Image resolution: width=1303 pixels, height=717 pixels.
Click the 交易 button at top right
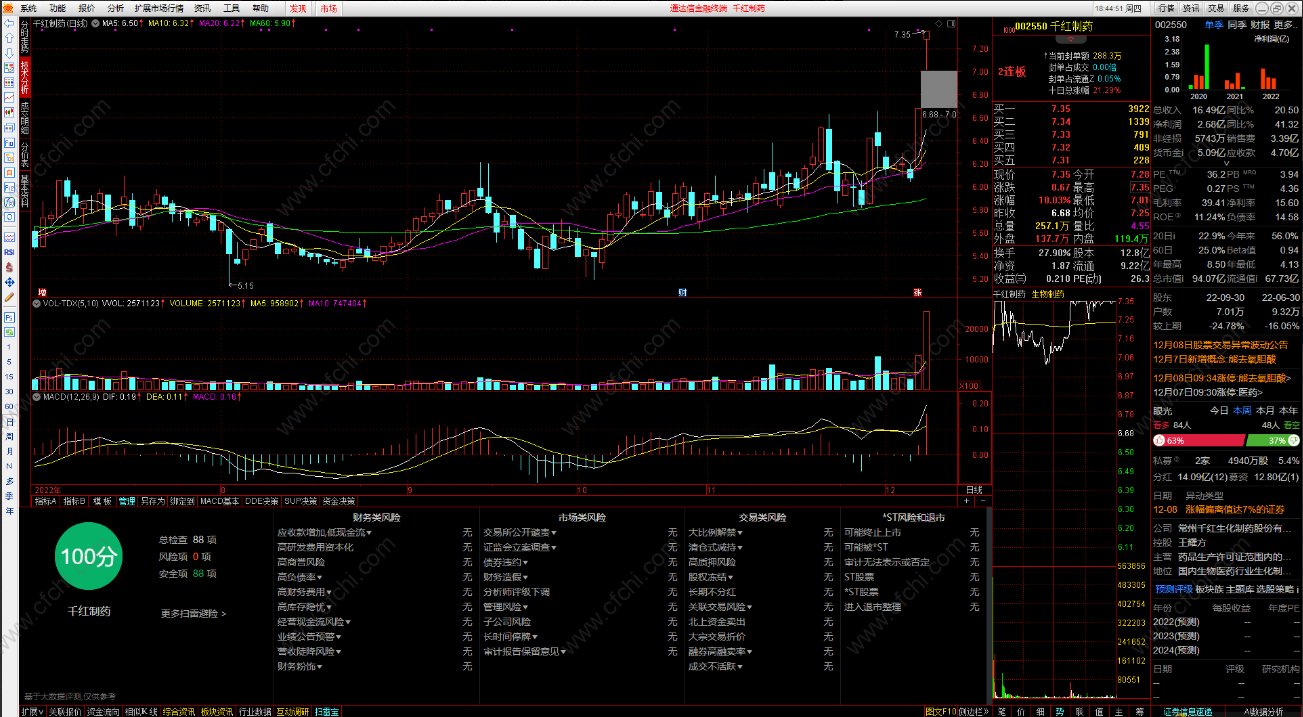pyautogui.click(x=1216, y=7)
